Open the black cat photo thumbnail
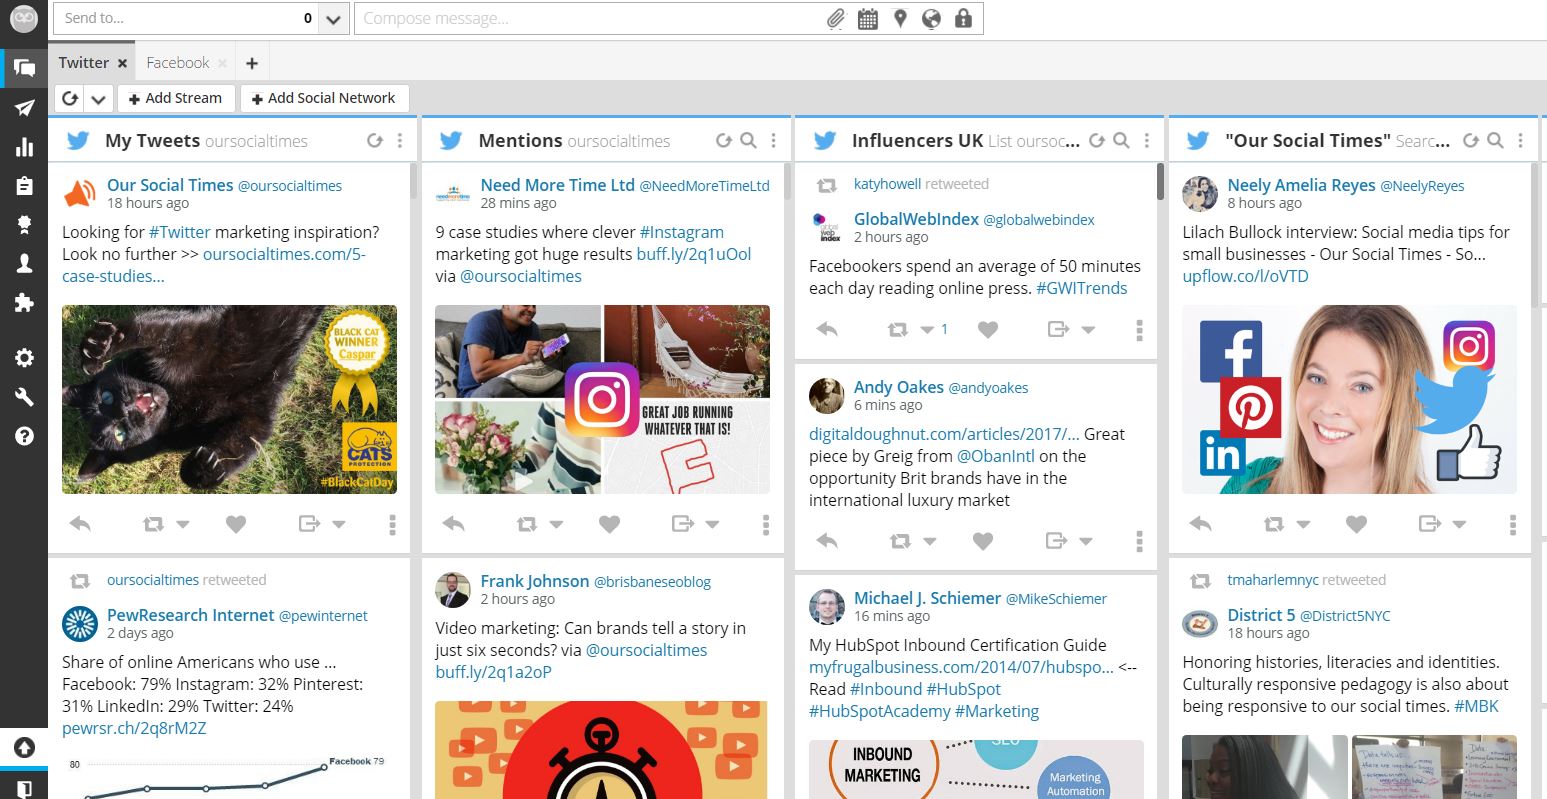Viewport: 1547px width, 799px height. tap(229, 399)
